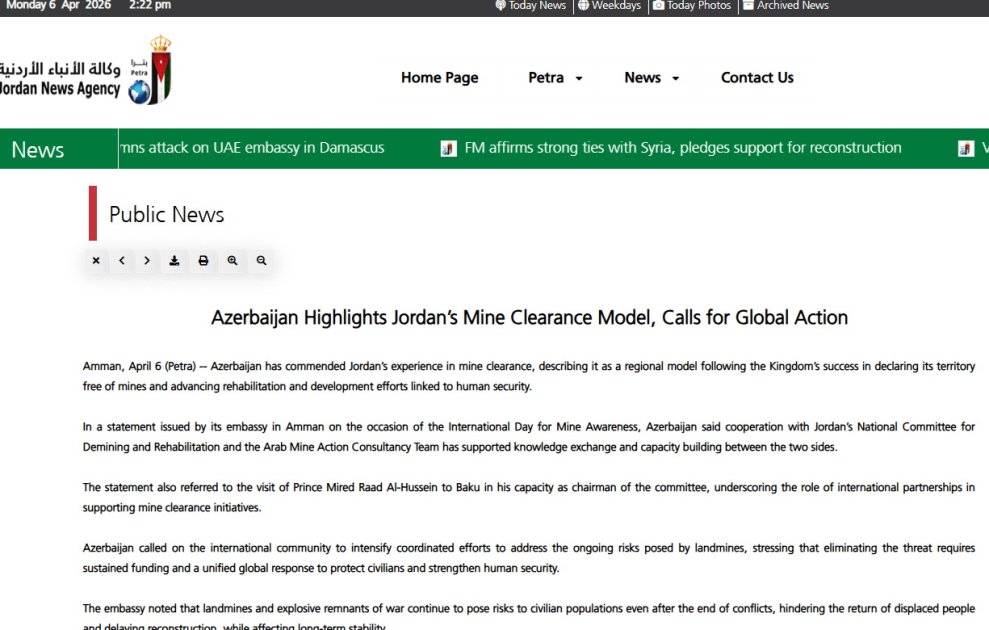Image resolution: width=989 pixels, height=630 pixels.
Task: Click the zoom in magnifier icon
Action: pos(232,261)
